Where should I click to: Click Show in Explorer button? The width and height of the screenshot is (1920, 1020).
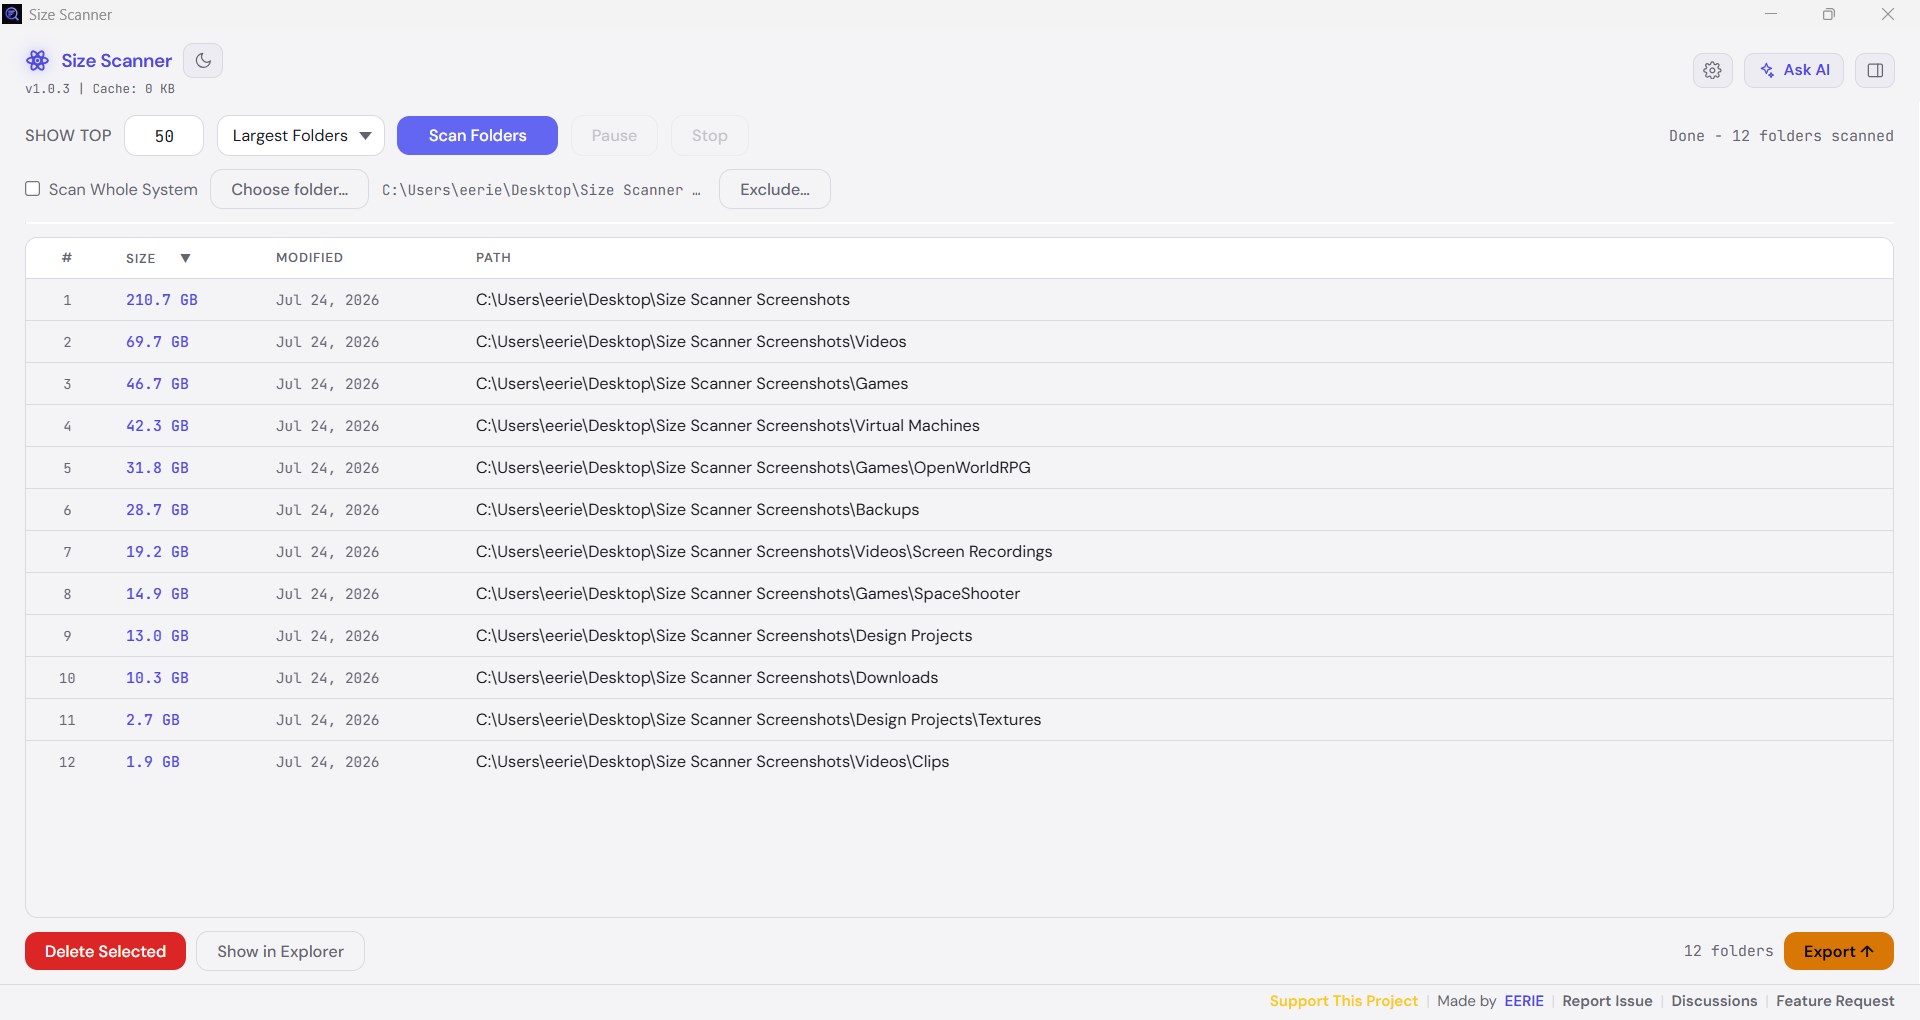coord(280,951)
